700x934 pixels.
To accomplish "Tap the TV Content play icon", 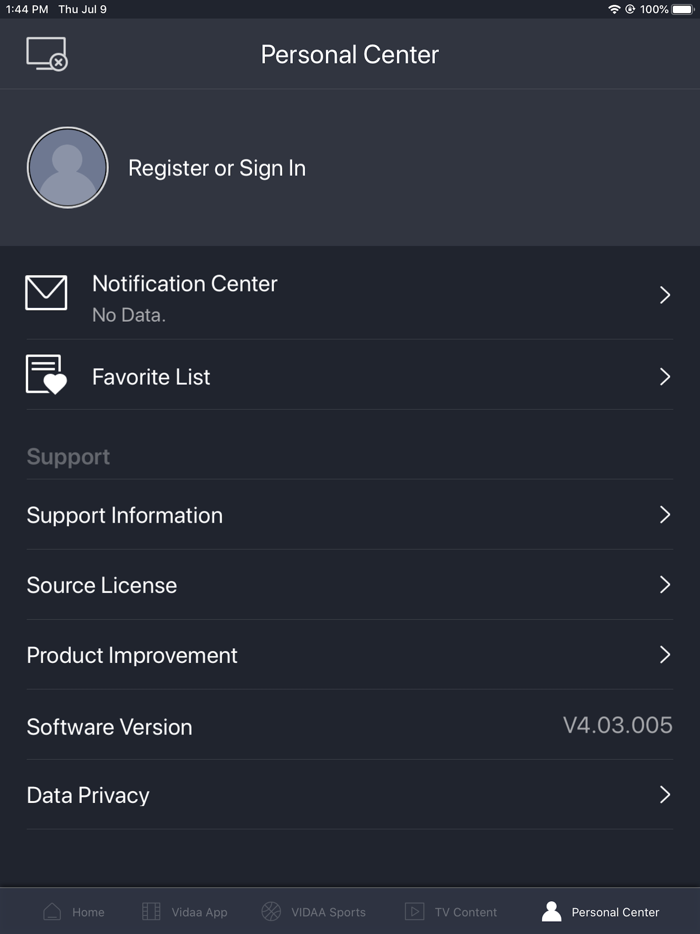I will [414, 911].
